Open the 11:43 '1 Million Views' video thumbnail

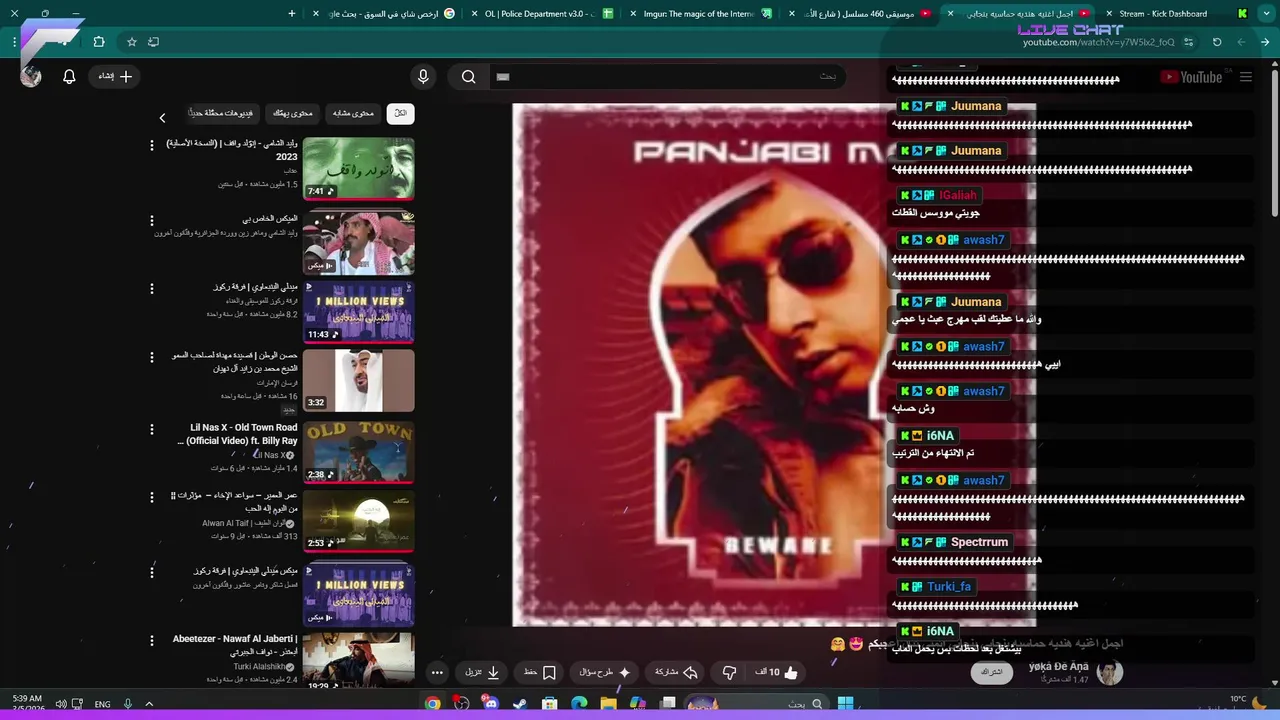358,311
